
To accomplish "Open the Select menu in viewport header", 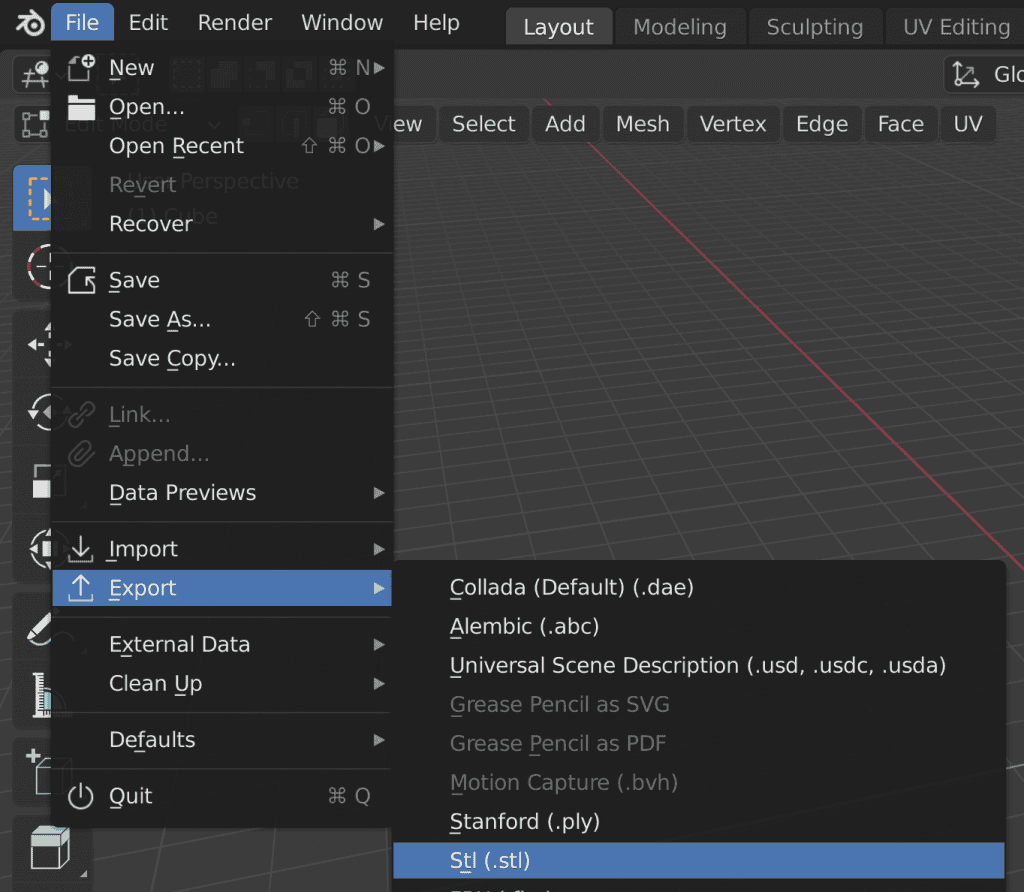I will pos(483,124).
